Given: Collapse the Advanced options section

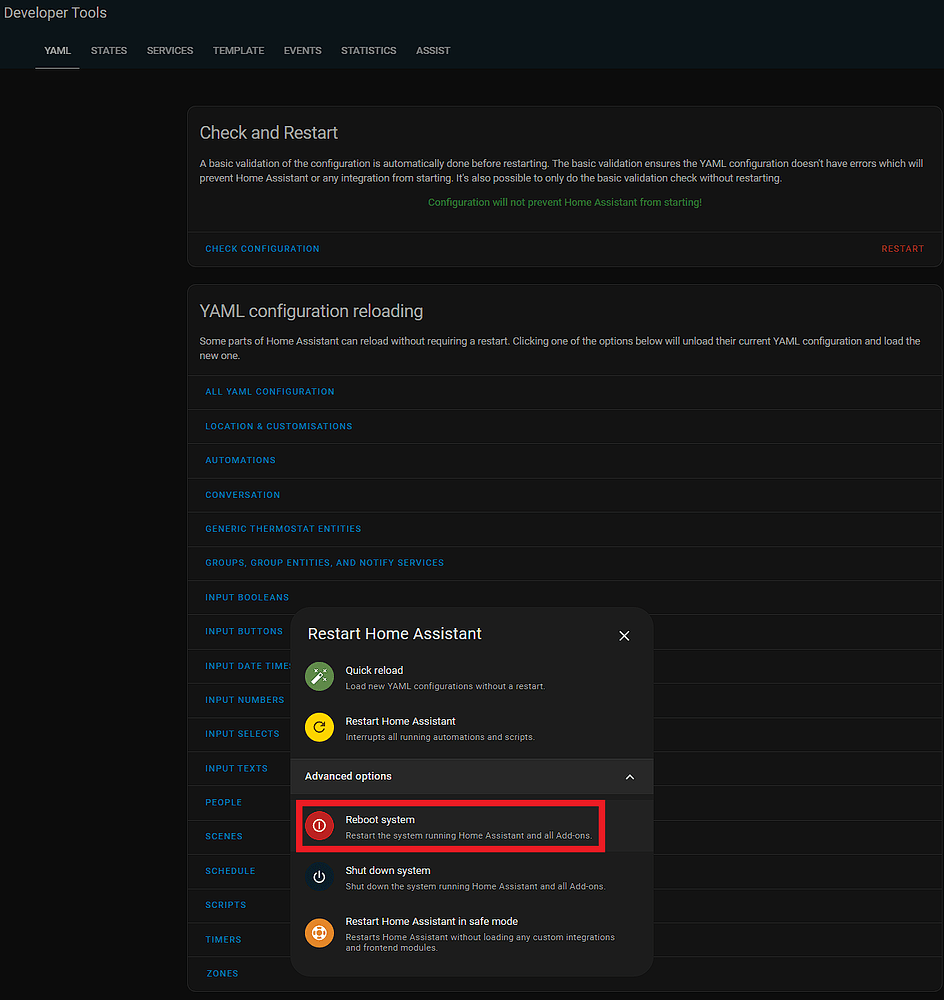Looking at the screenshot, I should [630, 776].
